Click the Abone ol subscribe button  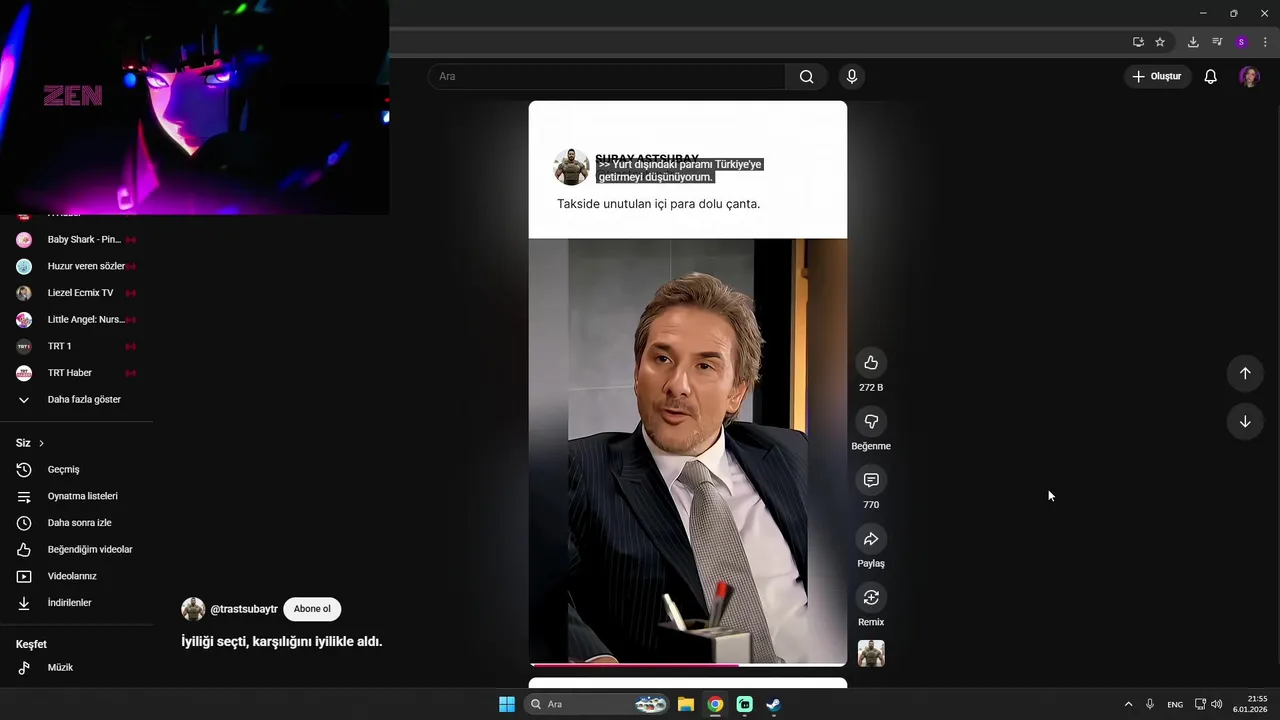(312, 609)
